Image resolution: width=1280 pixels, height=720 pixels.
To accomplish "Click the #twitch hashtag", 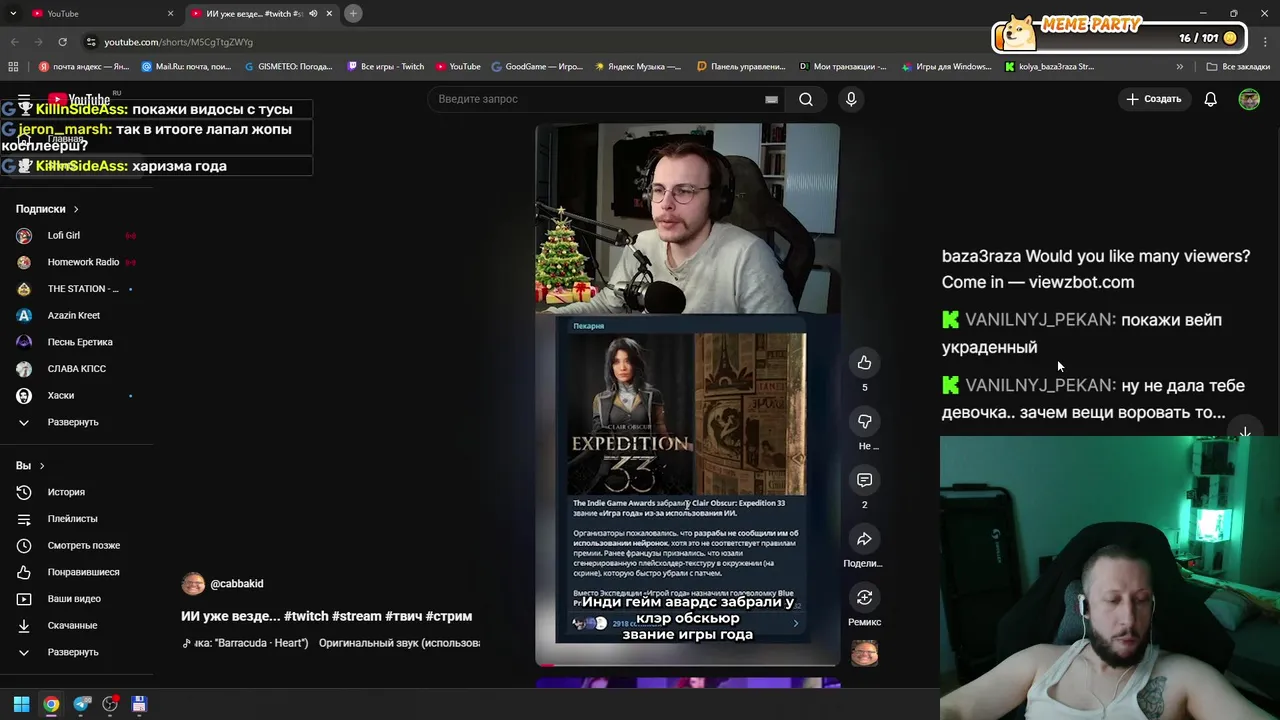I will (306, 616).
